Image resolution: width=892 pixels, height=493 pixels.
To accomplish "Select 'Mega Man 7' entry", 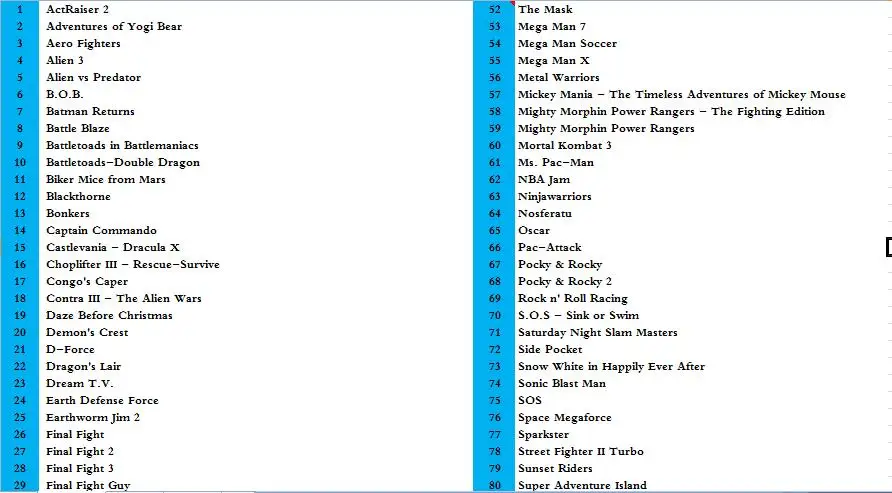I will pos(551,26).
